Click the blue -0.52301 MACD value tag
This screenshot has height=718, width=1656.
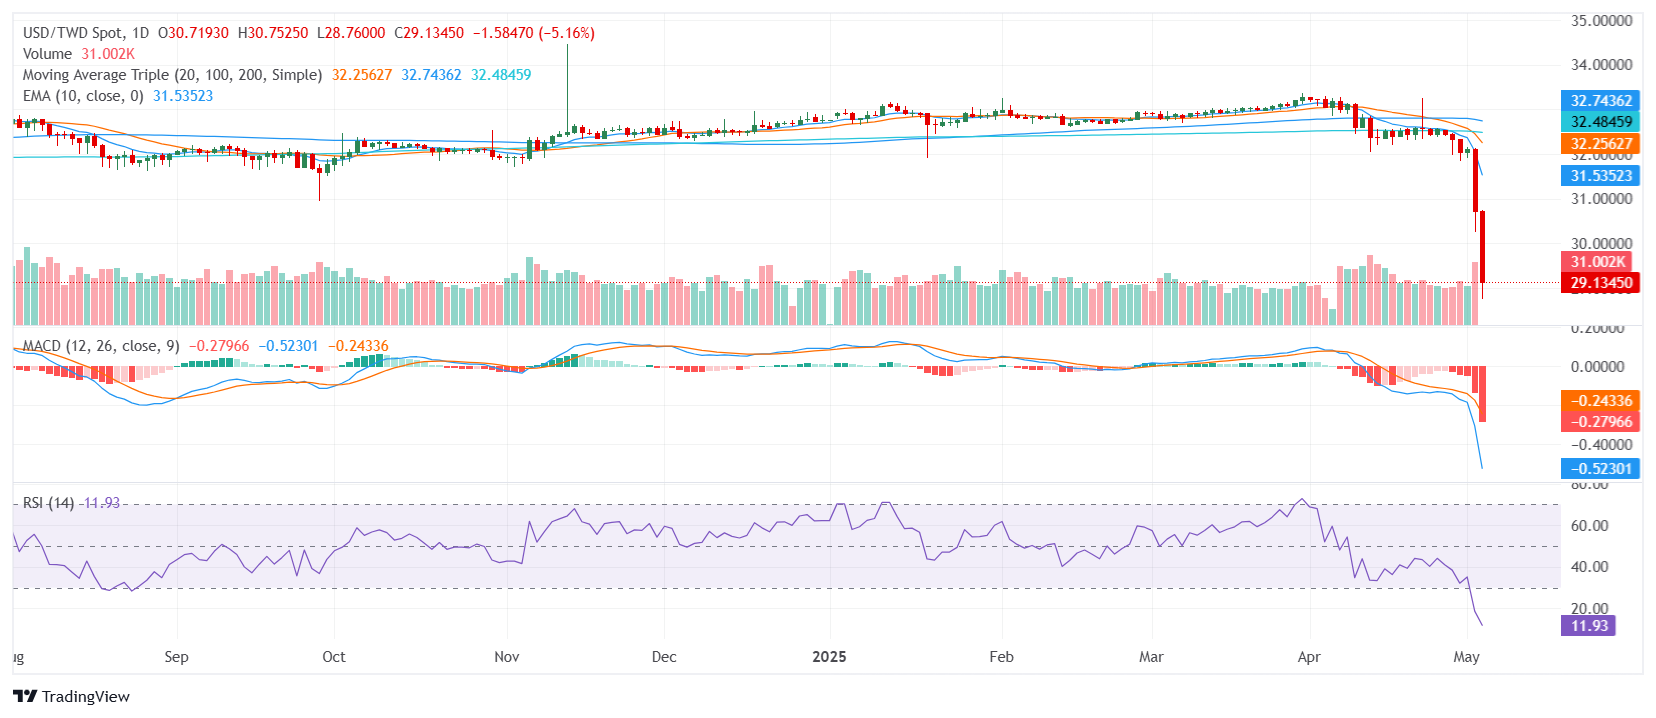pyautogui.click(x=1600, y=469)
